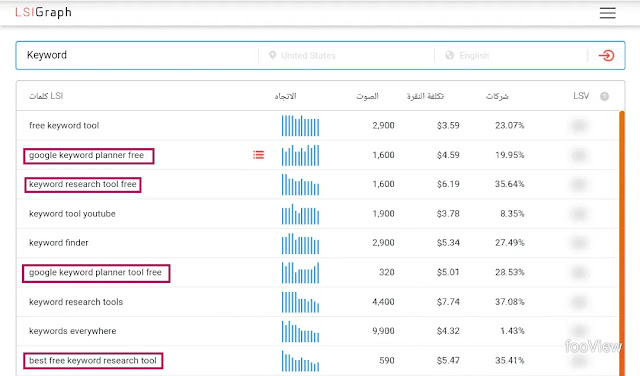Click the LSI كلمات column header
The height and width of the screenshot is (376, 640).
pos(46,96)
